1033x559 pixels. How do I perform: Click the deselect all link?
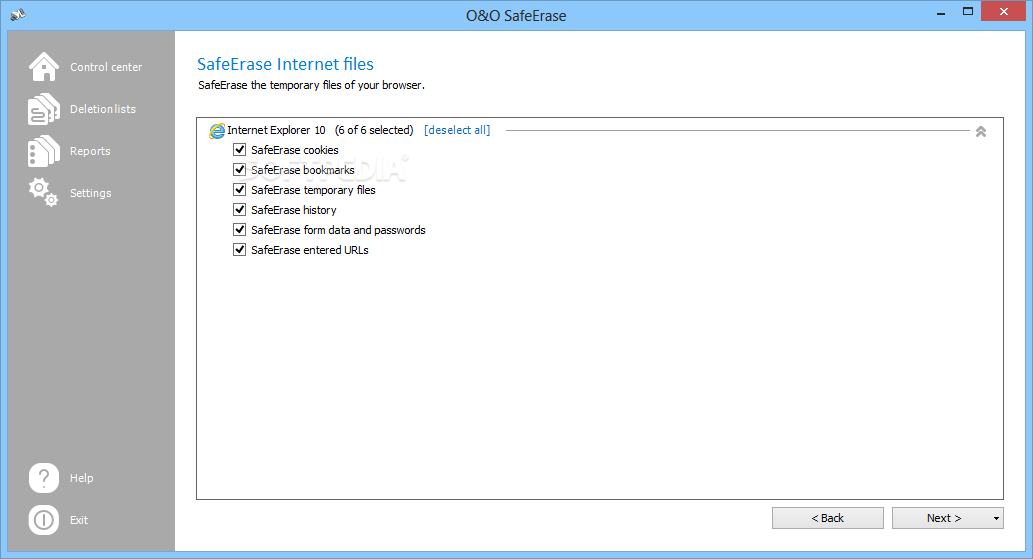tap(457, 130)
